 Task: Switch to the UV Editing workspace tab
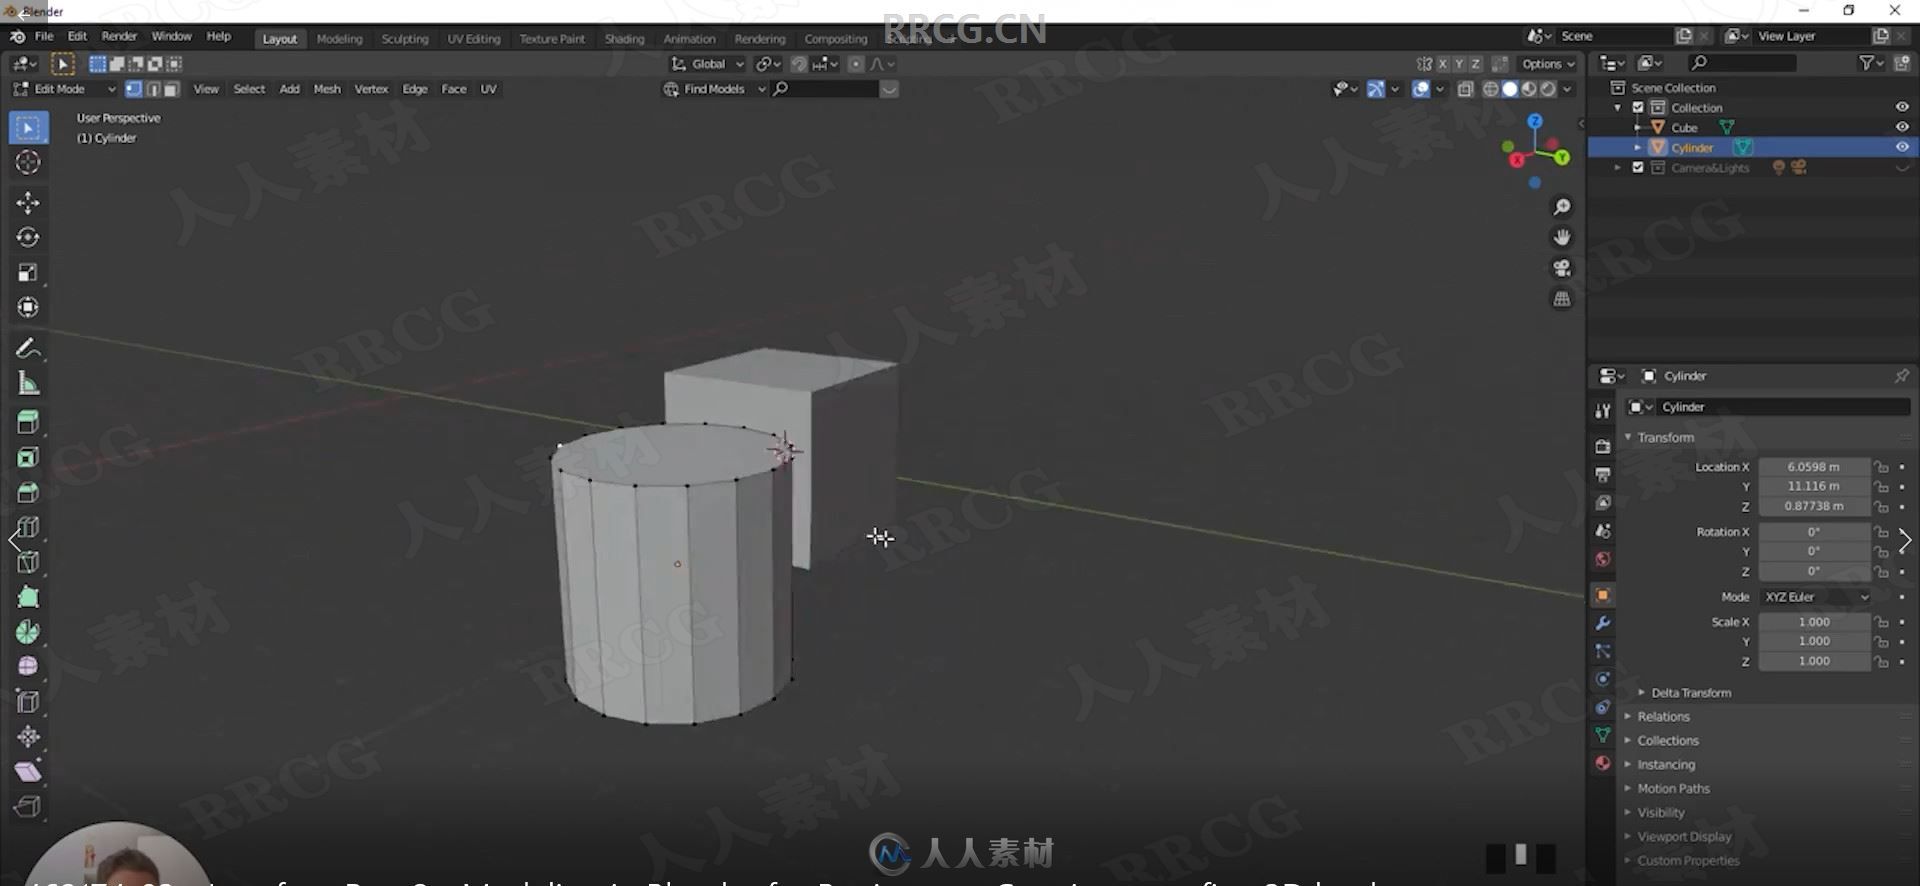[x=473, y=39]
